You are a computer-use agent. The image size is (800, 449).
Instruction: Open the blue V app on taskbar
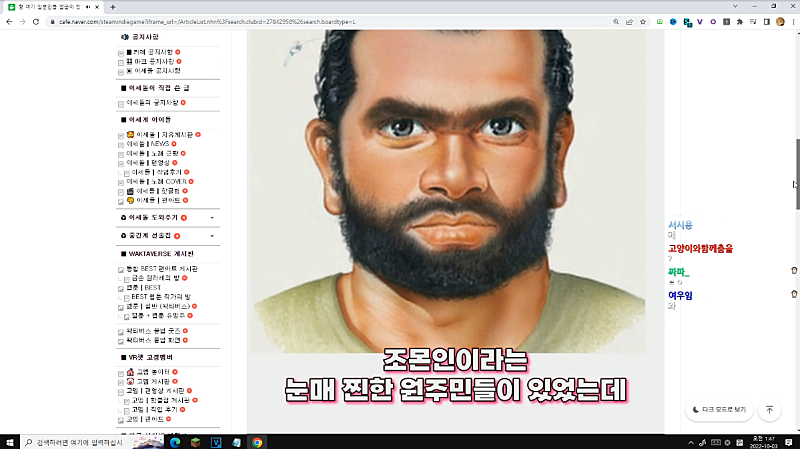[216, 442]
